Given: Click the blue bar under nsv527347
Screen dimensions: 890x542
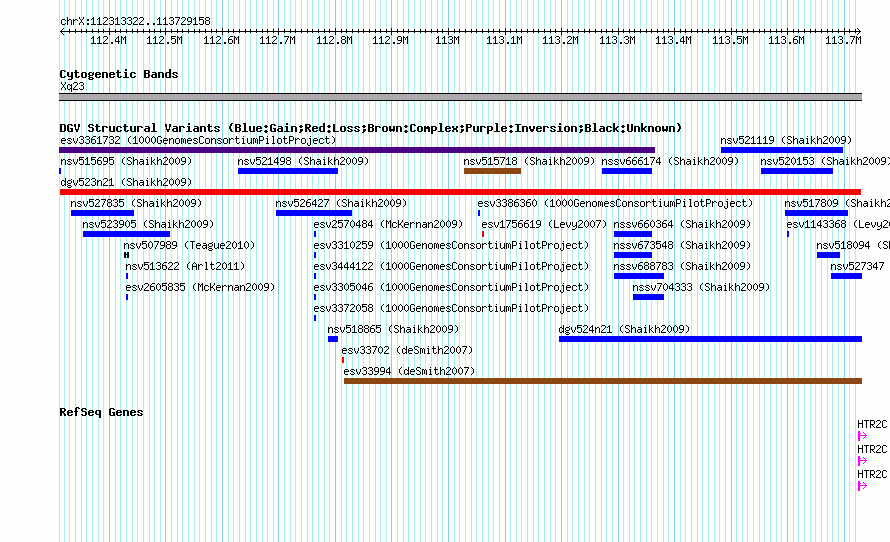Looking at the screenshot, I should point(846,276).
